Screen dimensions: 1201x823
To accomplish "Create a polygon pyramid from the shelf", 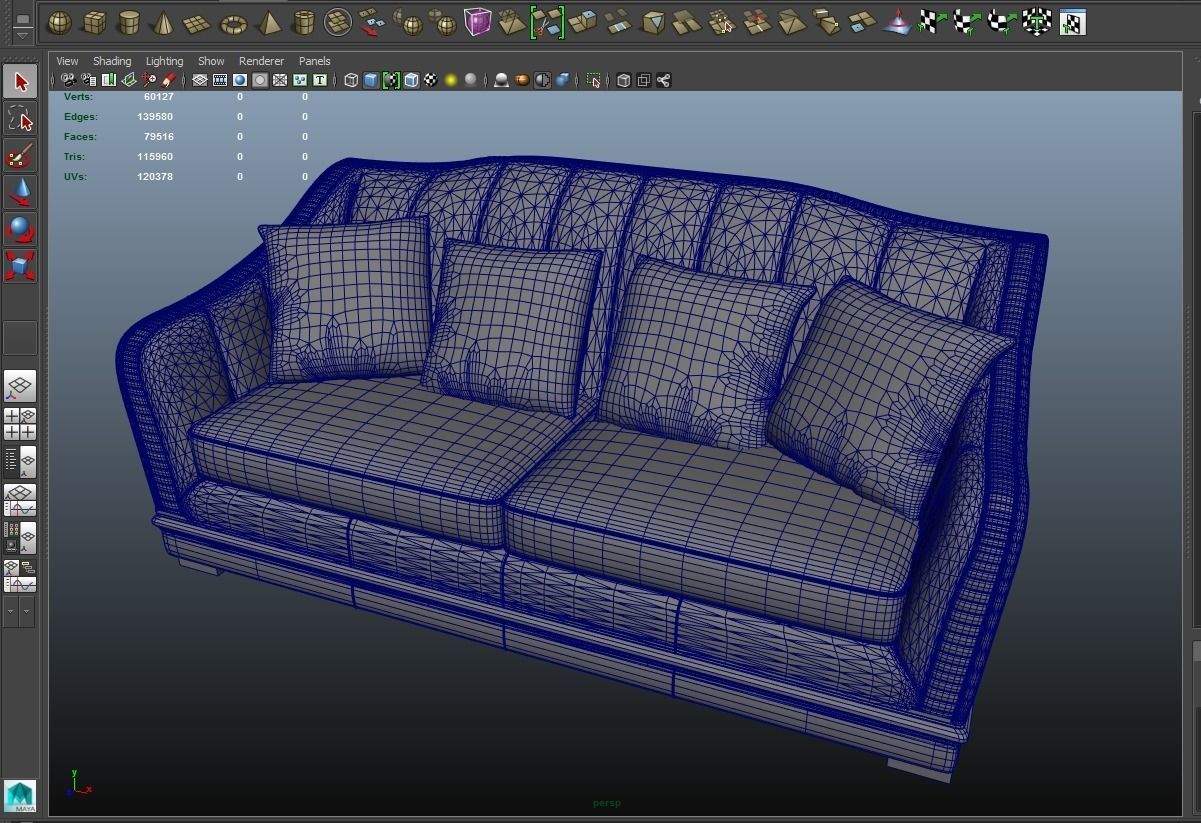I will click(269, 22).
